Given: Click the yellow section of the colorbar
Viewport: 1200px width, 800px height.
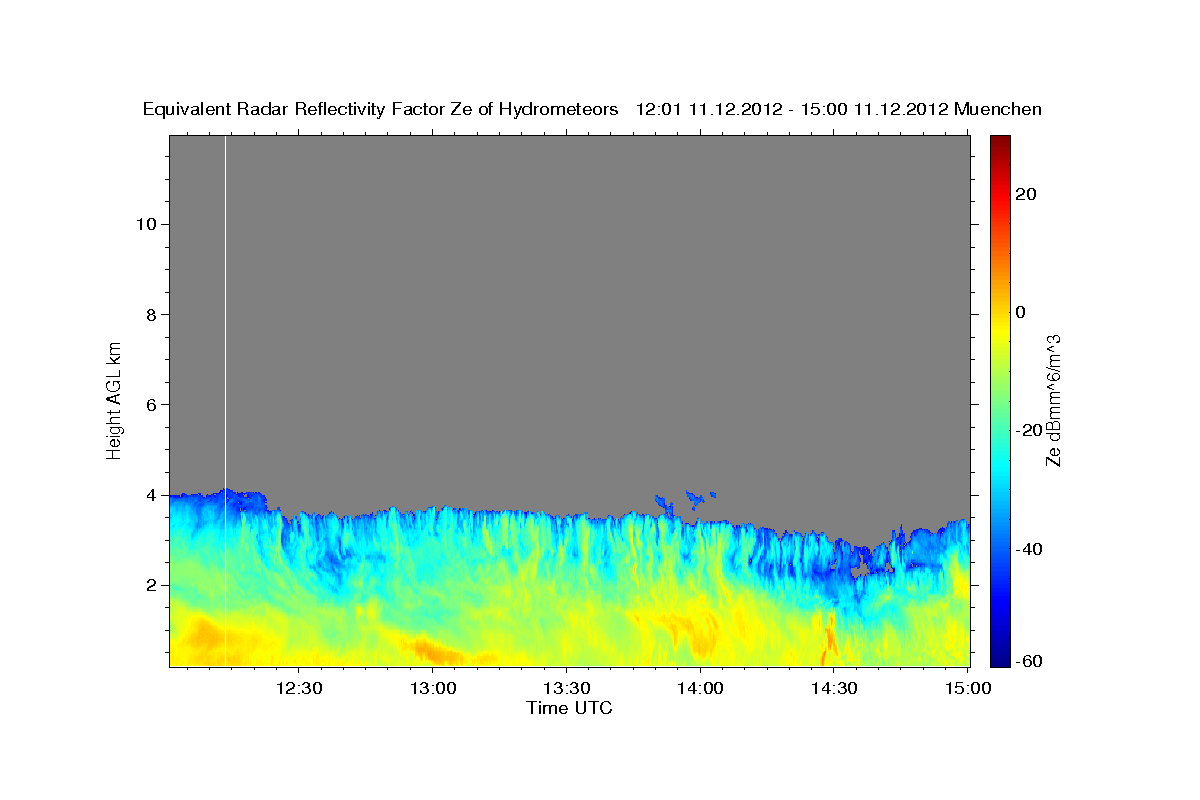Looking at the screenshot, I should pyautogui.click(x=1000, y=330).
